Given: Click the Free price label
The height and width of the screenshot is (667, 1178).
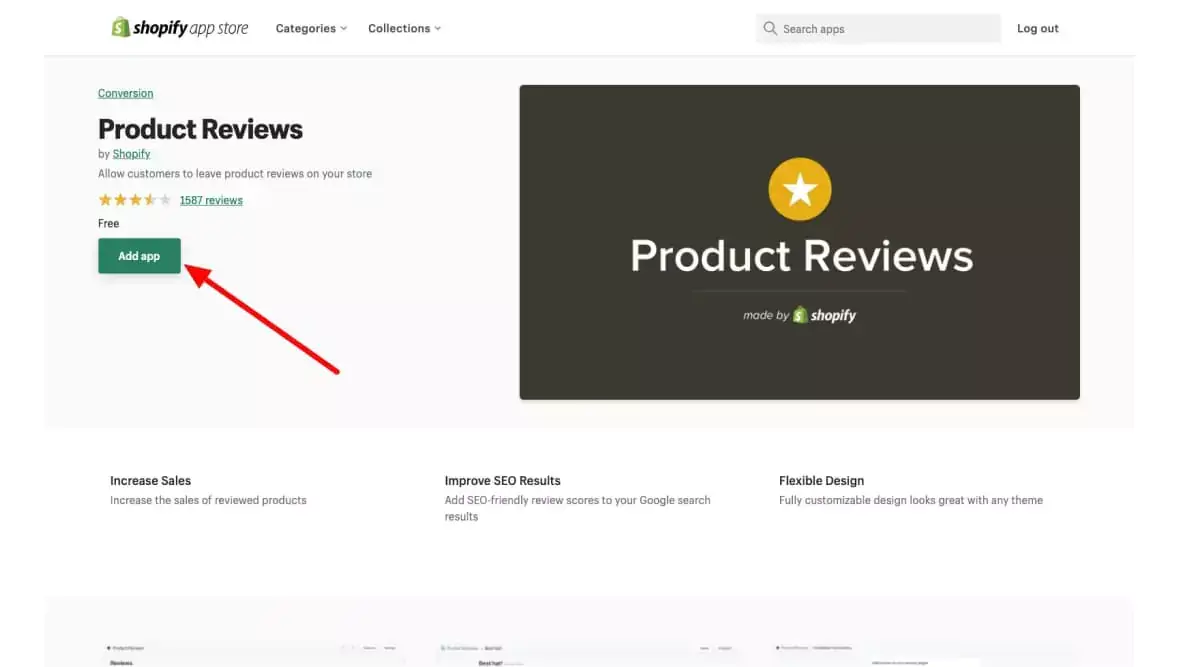Looking at the screenshot, I should point(108,223).
